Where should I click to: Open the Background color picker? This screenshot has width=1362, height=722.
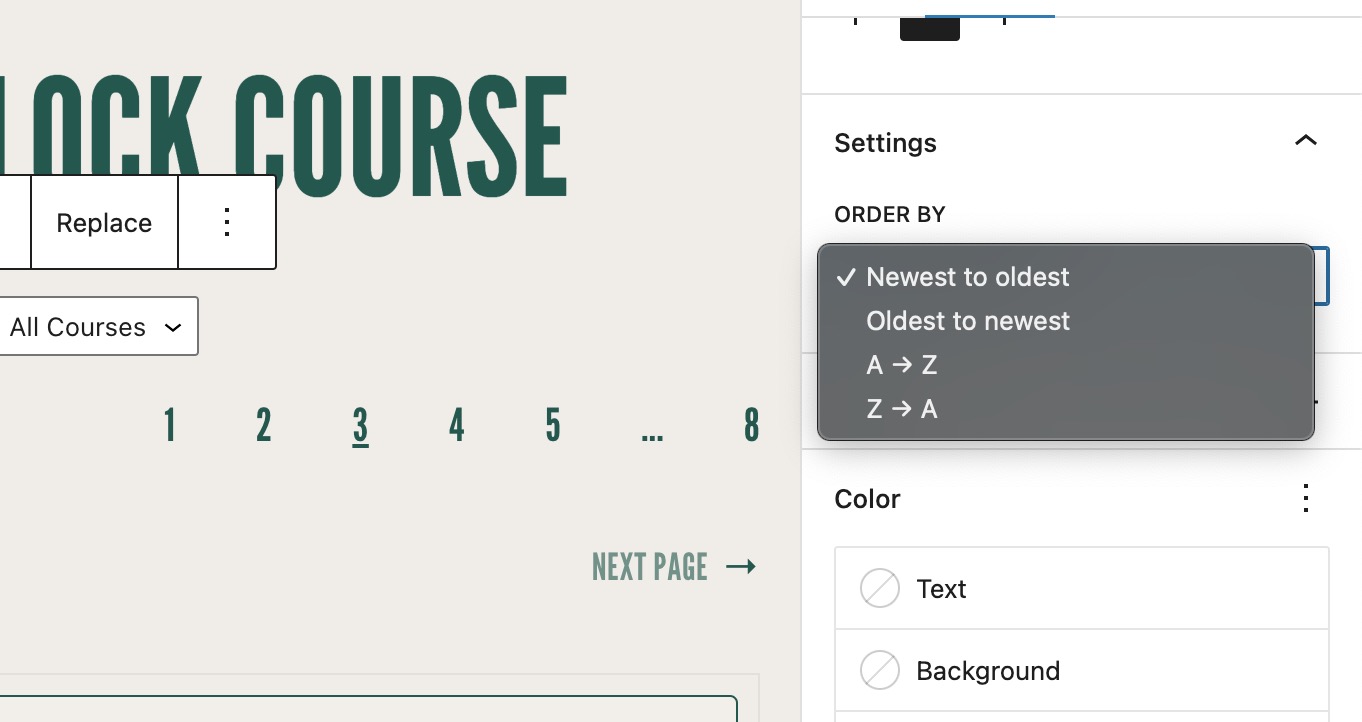(x=1082, y=671)
